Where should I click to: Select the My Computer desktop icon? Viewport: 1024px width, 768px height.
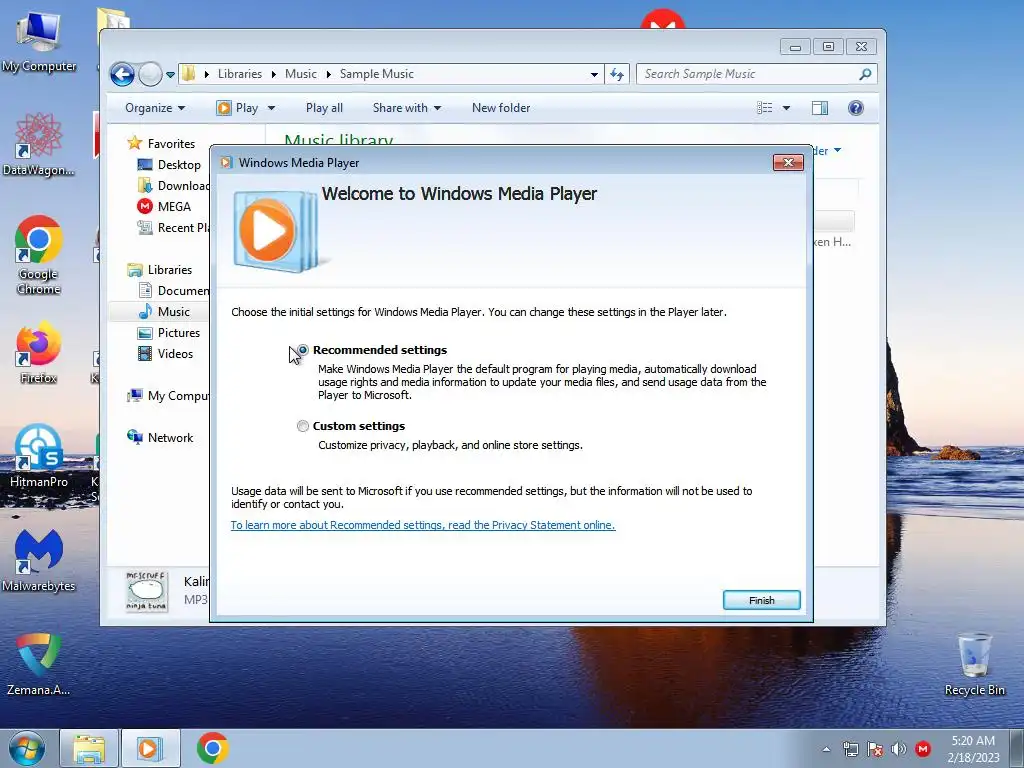(x=39, y=41)
